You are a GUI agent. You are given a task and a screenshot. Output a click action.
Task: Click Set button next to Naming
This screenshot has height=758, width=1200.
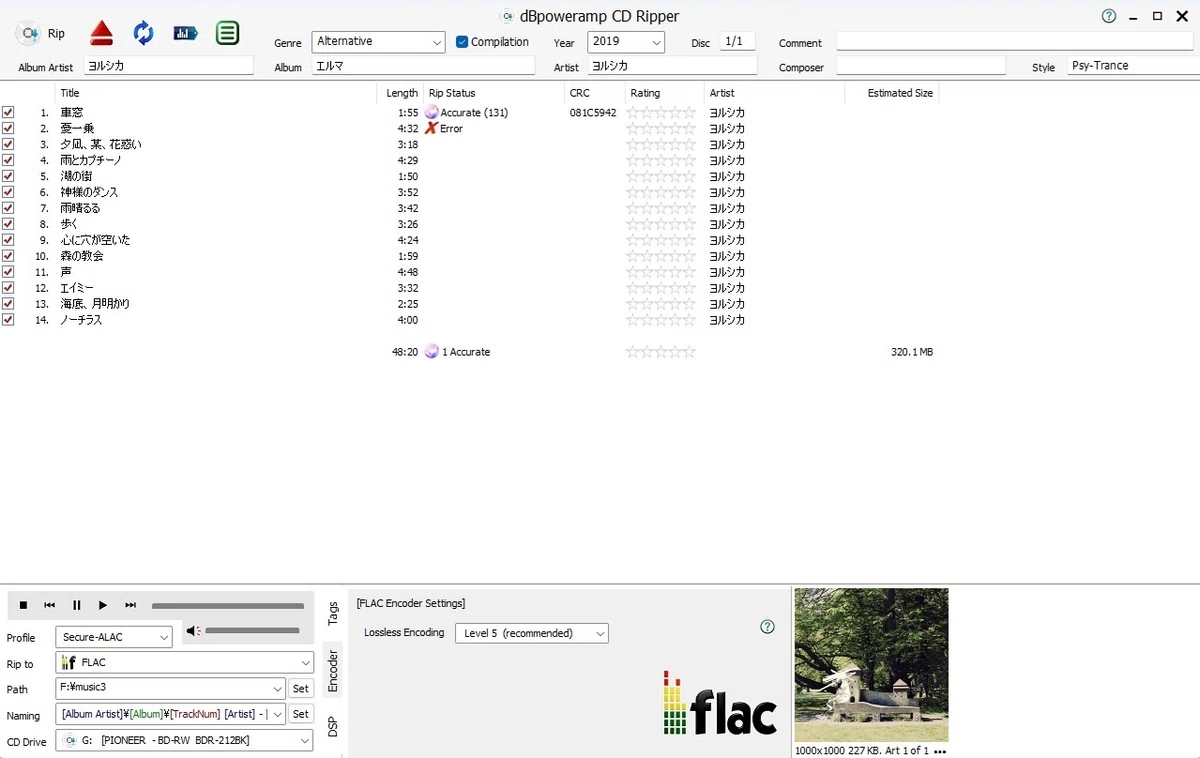[301, 715]
